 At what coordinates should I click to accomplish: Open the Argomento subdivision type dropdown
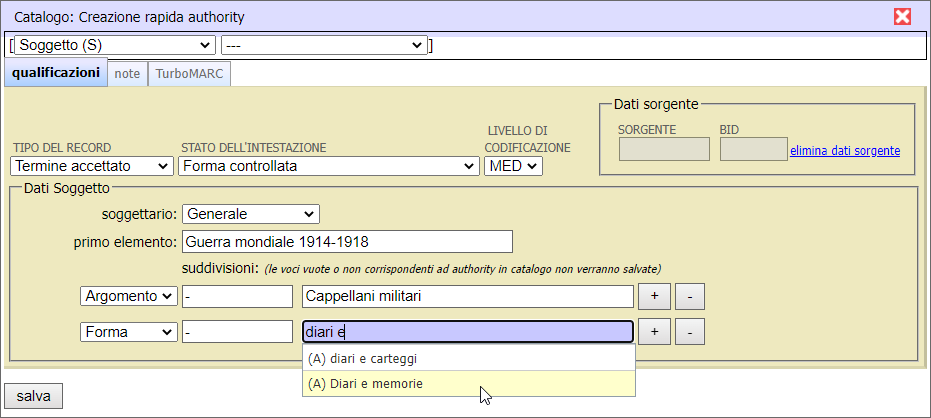[128, 296]
